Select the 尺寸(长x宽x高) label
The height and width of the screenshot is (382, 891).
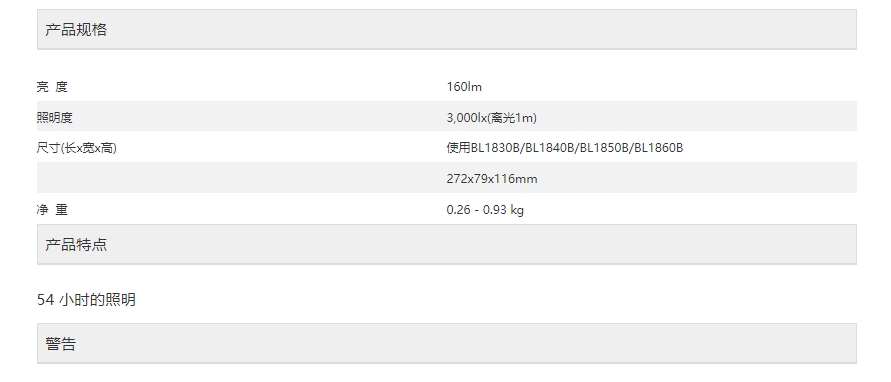point(76,148)
